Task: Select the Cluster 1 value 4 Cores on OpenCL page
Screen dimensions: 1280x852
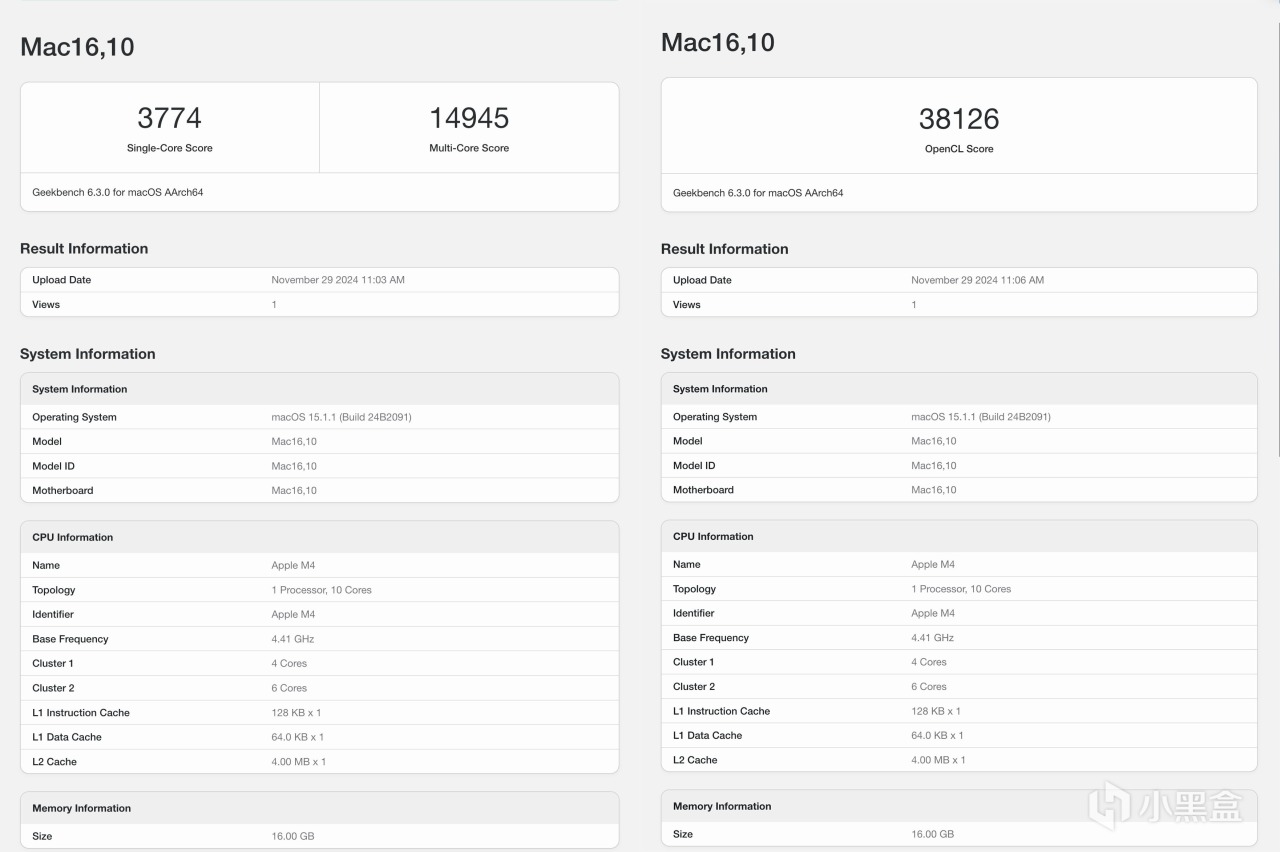Action: tap(929, 662)
